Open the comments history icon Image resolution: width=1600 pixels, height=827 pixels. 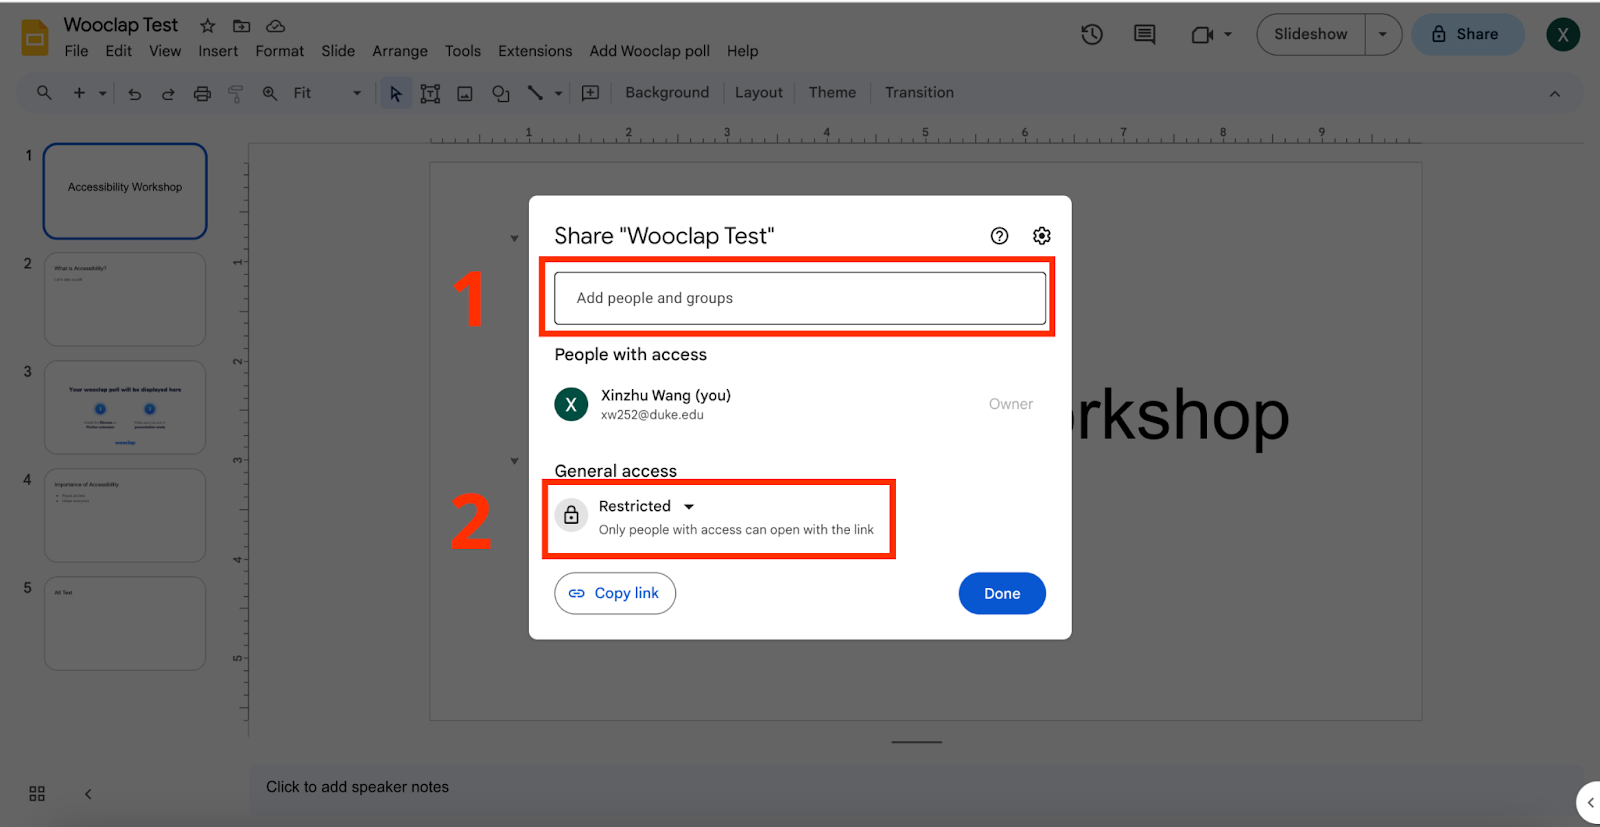tap(1145, 34)
